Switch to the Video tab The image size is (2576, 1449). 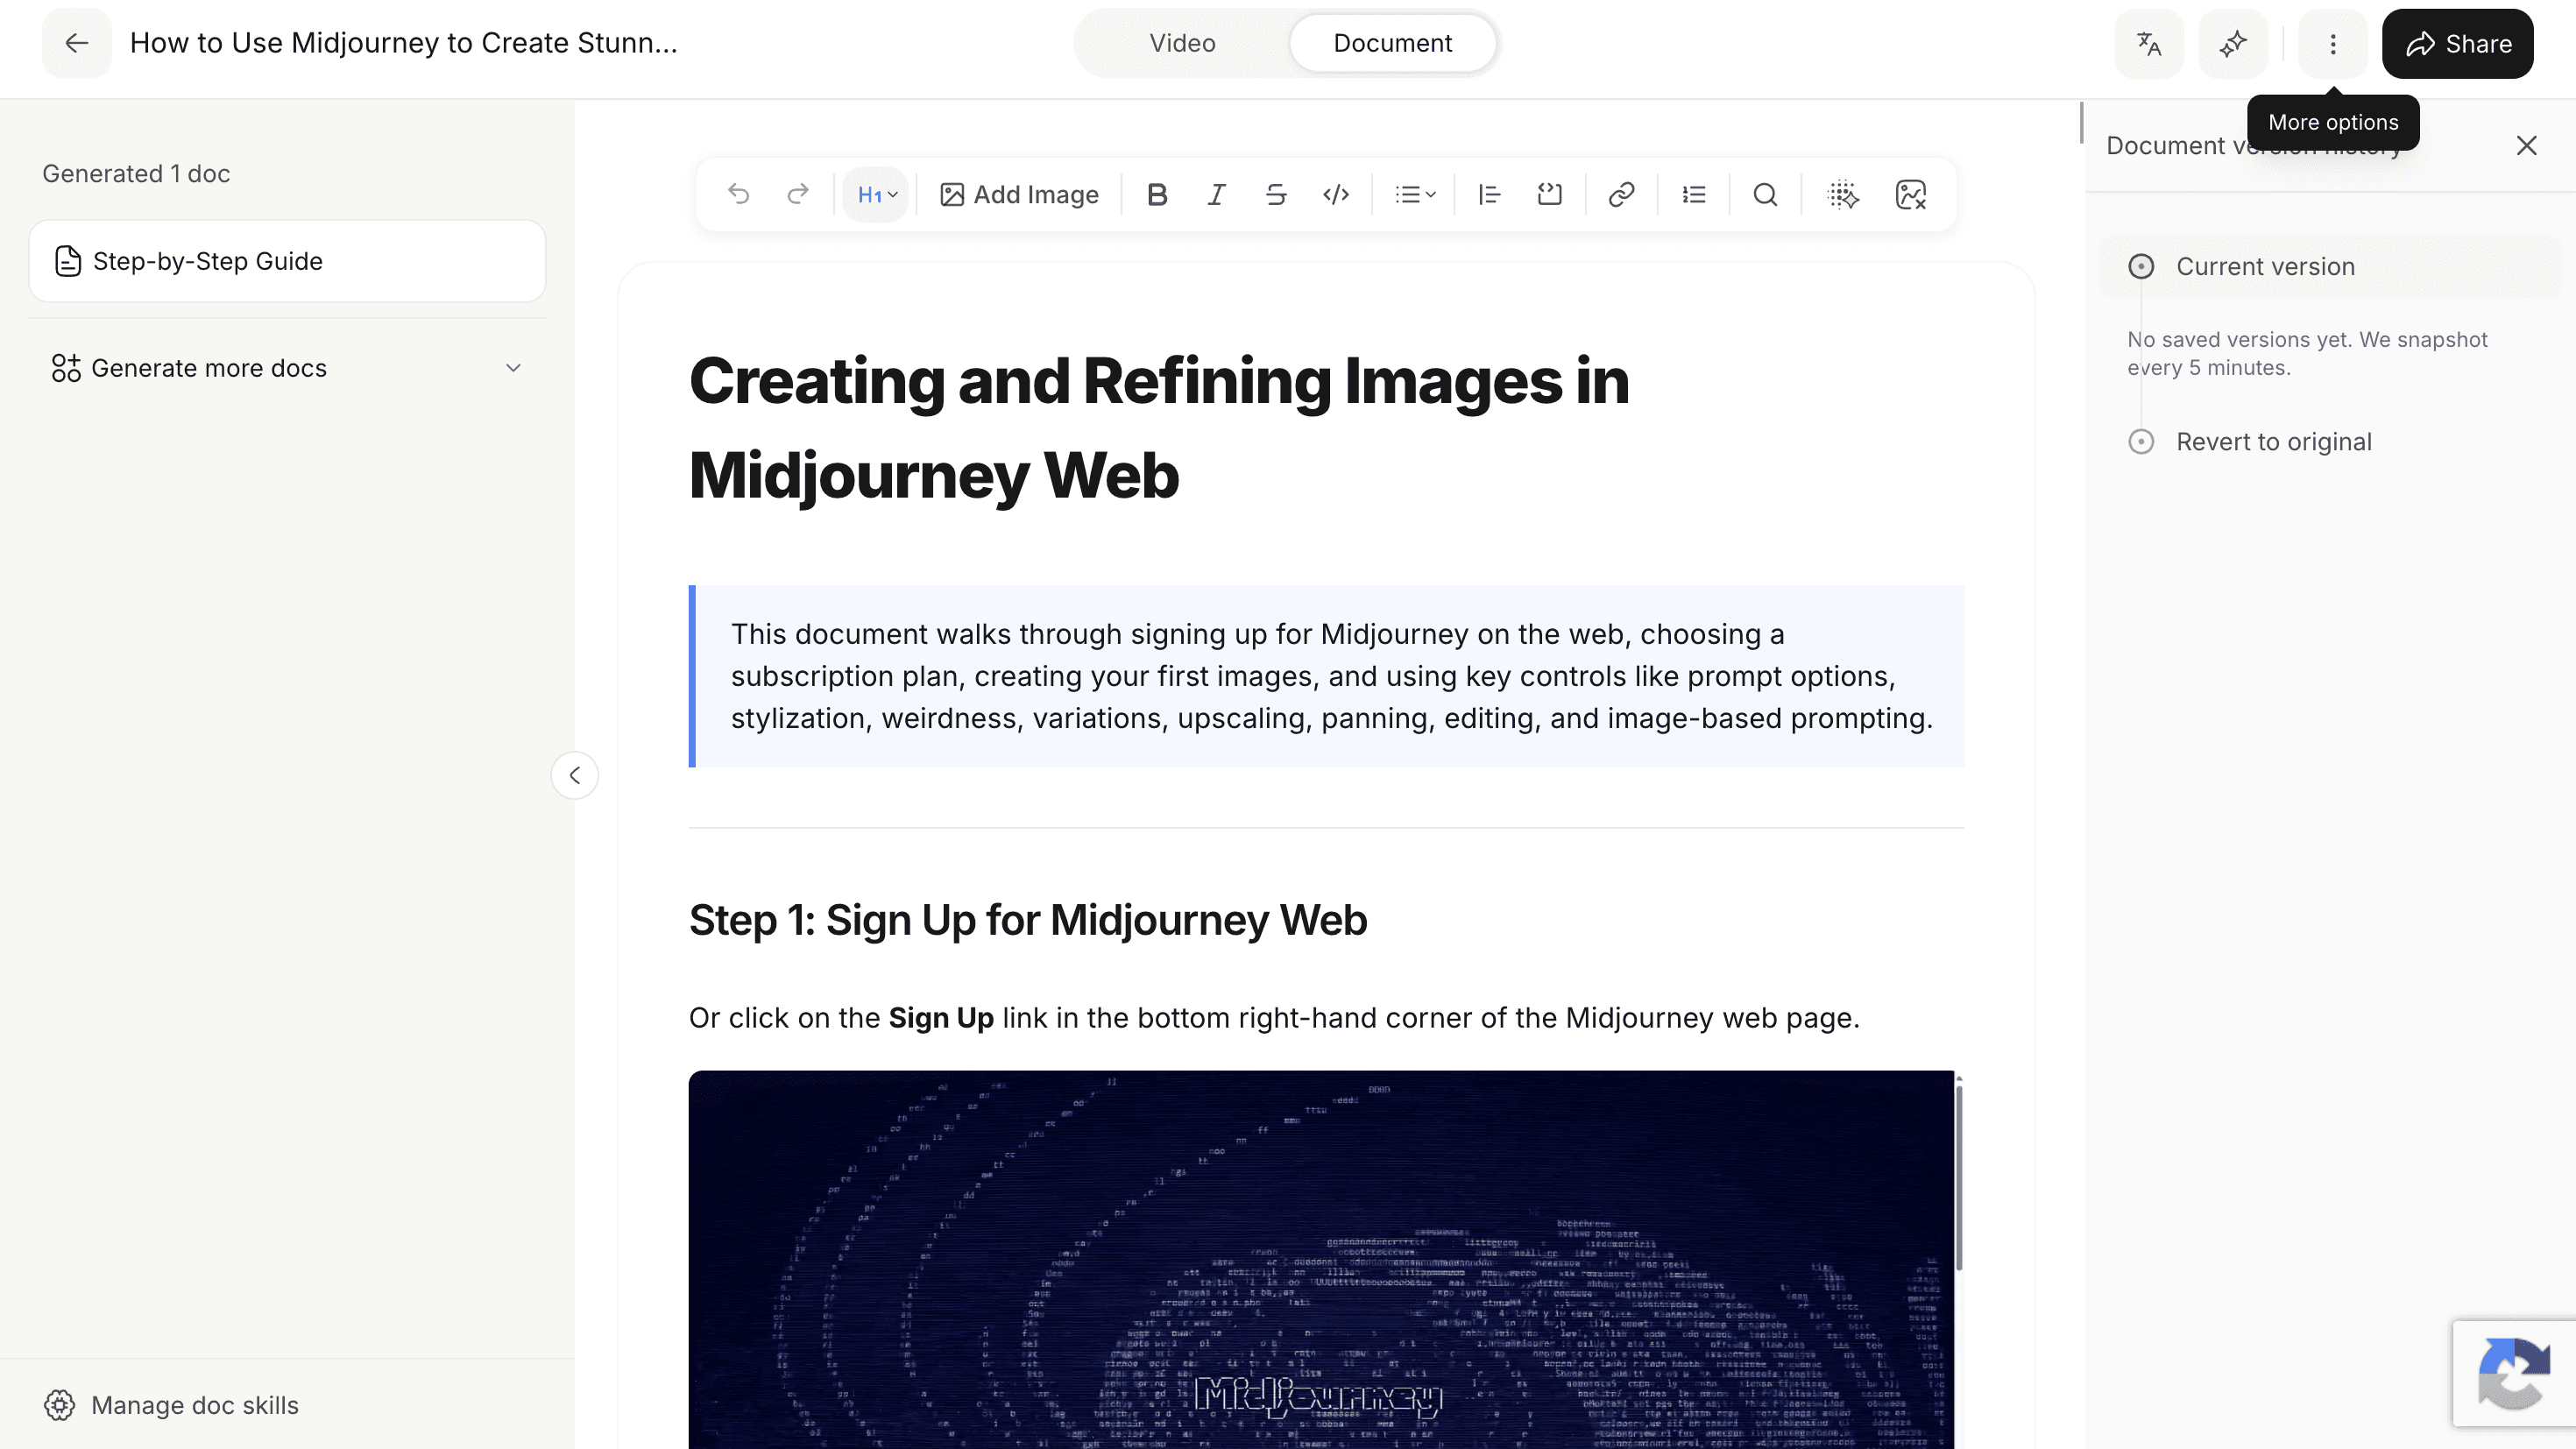(x=1182, y=43)
